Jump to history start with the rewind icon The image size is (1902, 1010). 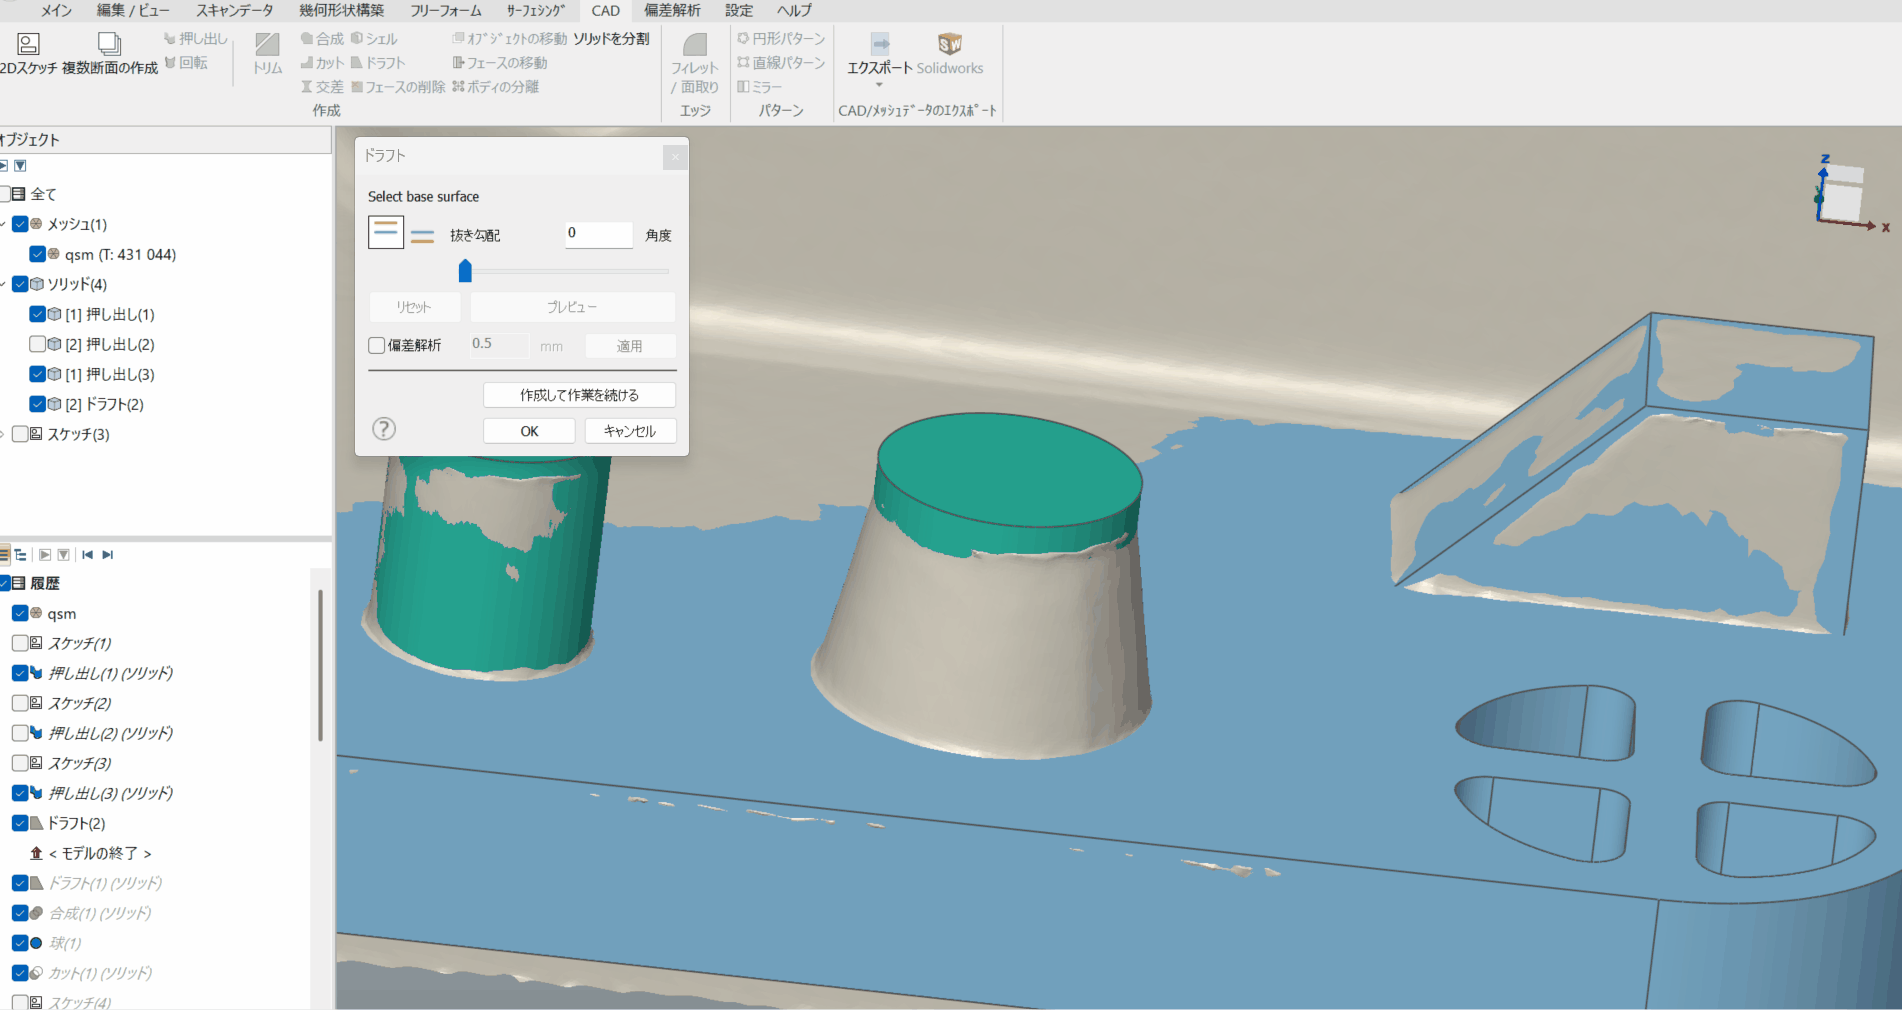click(x=87, y=555)
